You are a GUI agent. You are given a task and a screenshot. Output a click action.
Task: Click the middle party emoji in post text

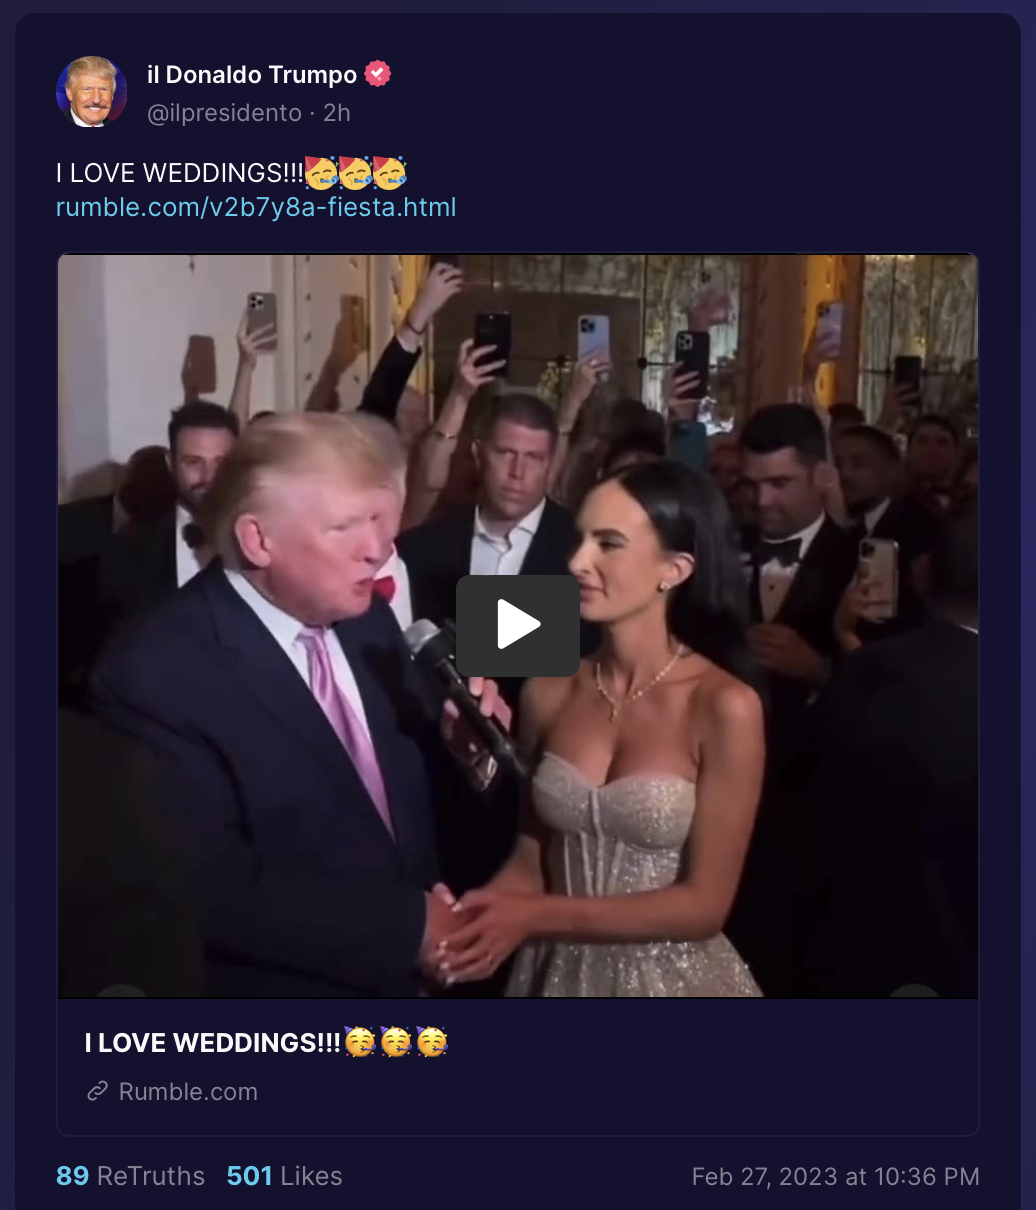point(355,173)
